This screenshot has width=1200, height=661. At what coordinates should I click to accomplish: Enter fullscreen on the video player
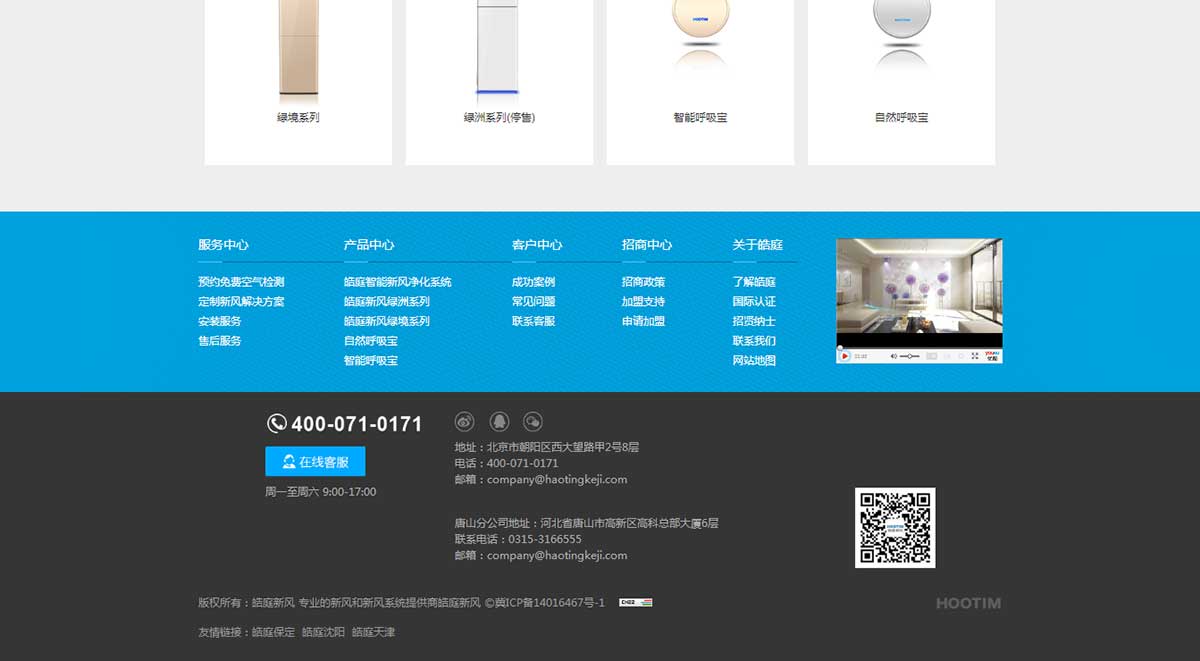click(975, 356)
